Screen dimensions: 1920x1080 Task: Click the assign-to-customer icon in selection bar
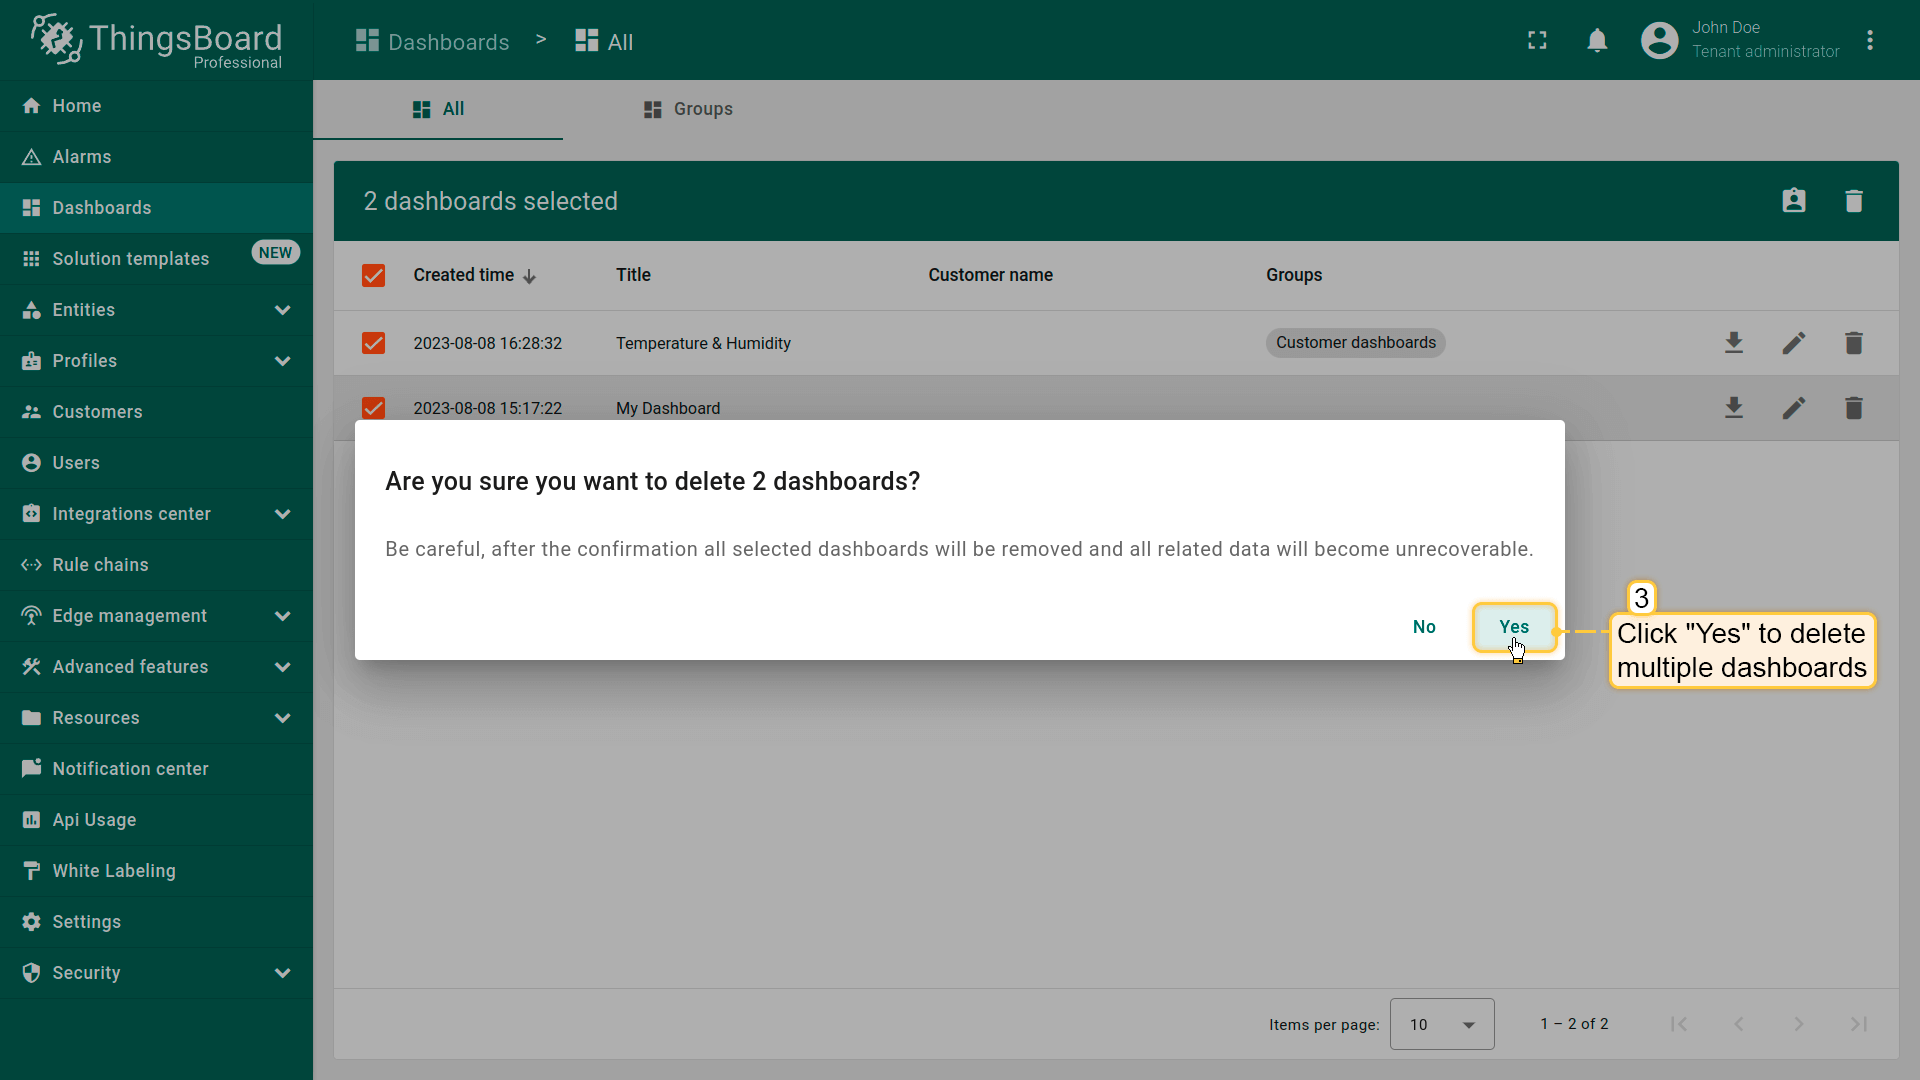[x=1794, y=201]
